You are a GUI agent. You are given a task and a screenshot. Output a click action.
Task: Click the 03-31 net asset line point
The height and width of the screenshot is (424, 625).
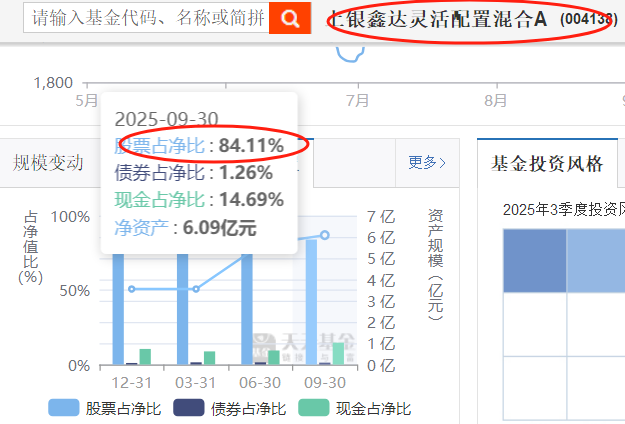(x=196, y=289)
